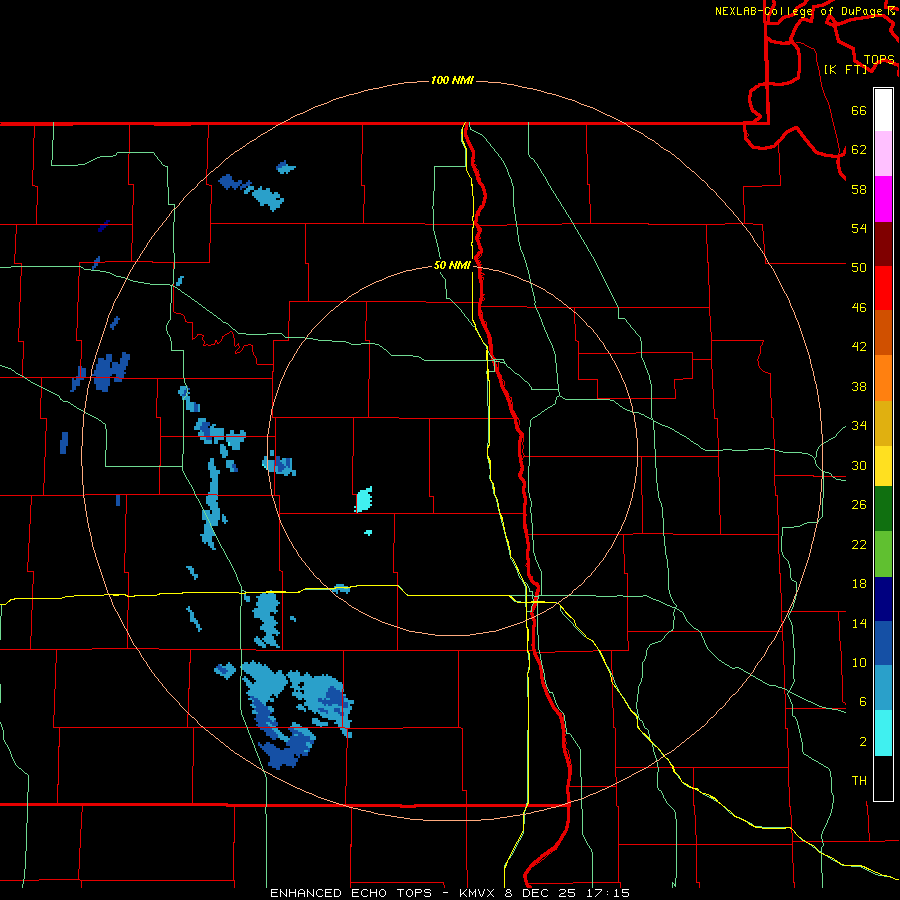This screenshot has width=900, height=900.
Task: Click the scale value '38'
Action: point(859,386)
